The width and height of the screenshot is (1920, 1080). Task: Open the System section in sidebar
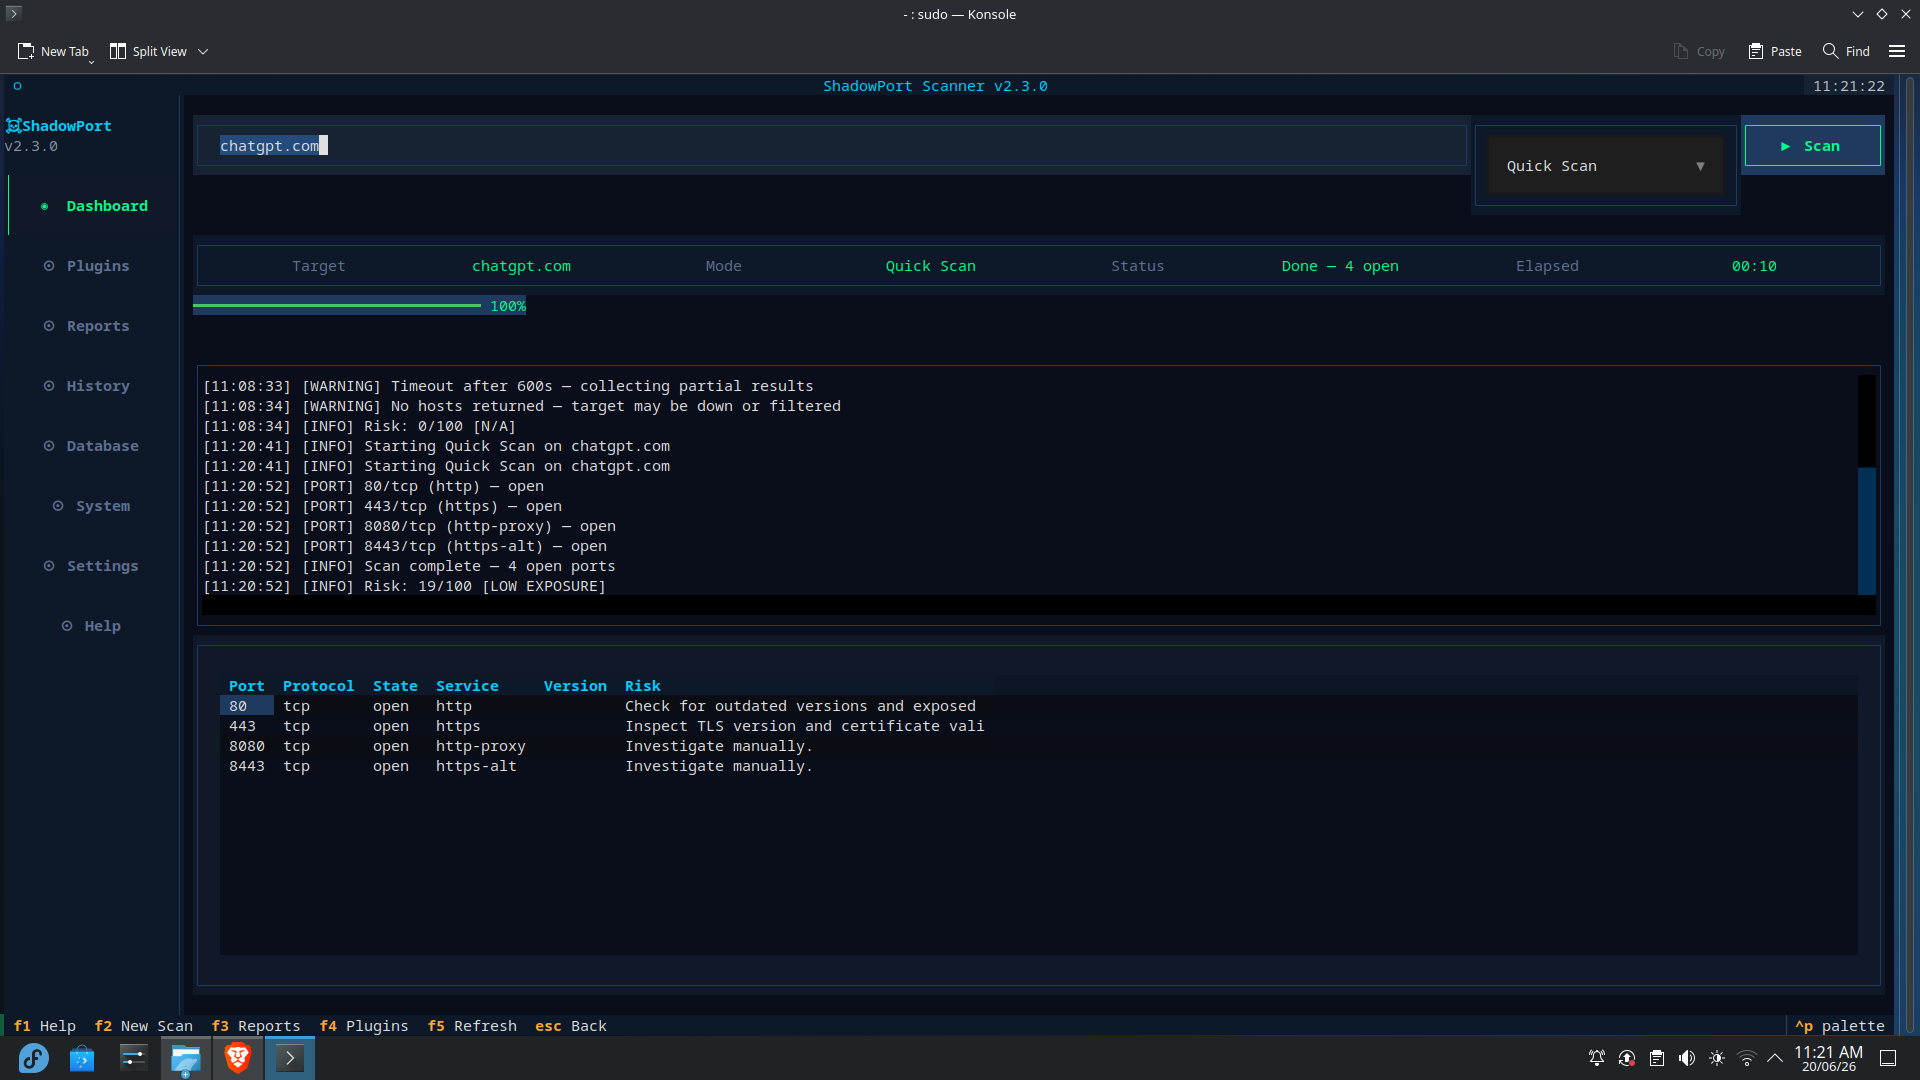pos(92,506)
